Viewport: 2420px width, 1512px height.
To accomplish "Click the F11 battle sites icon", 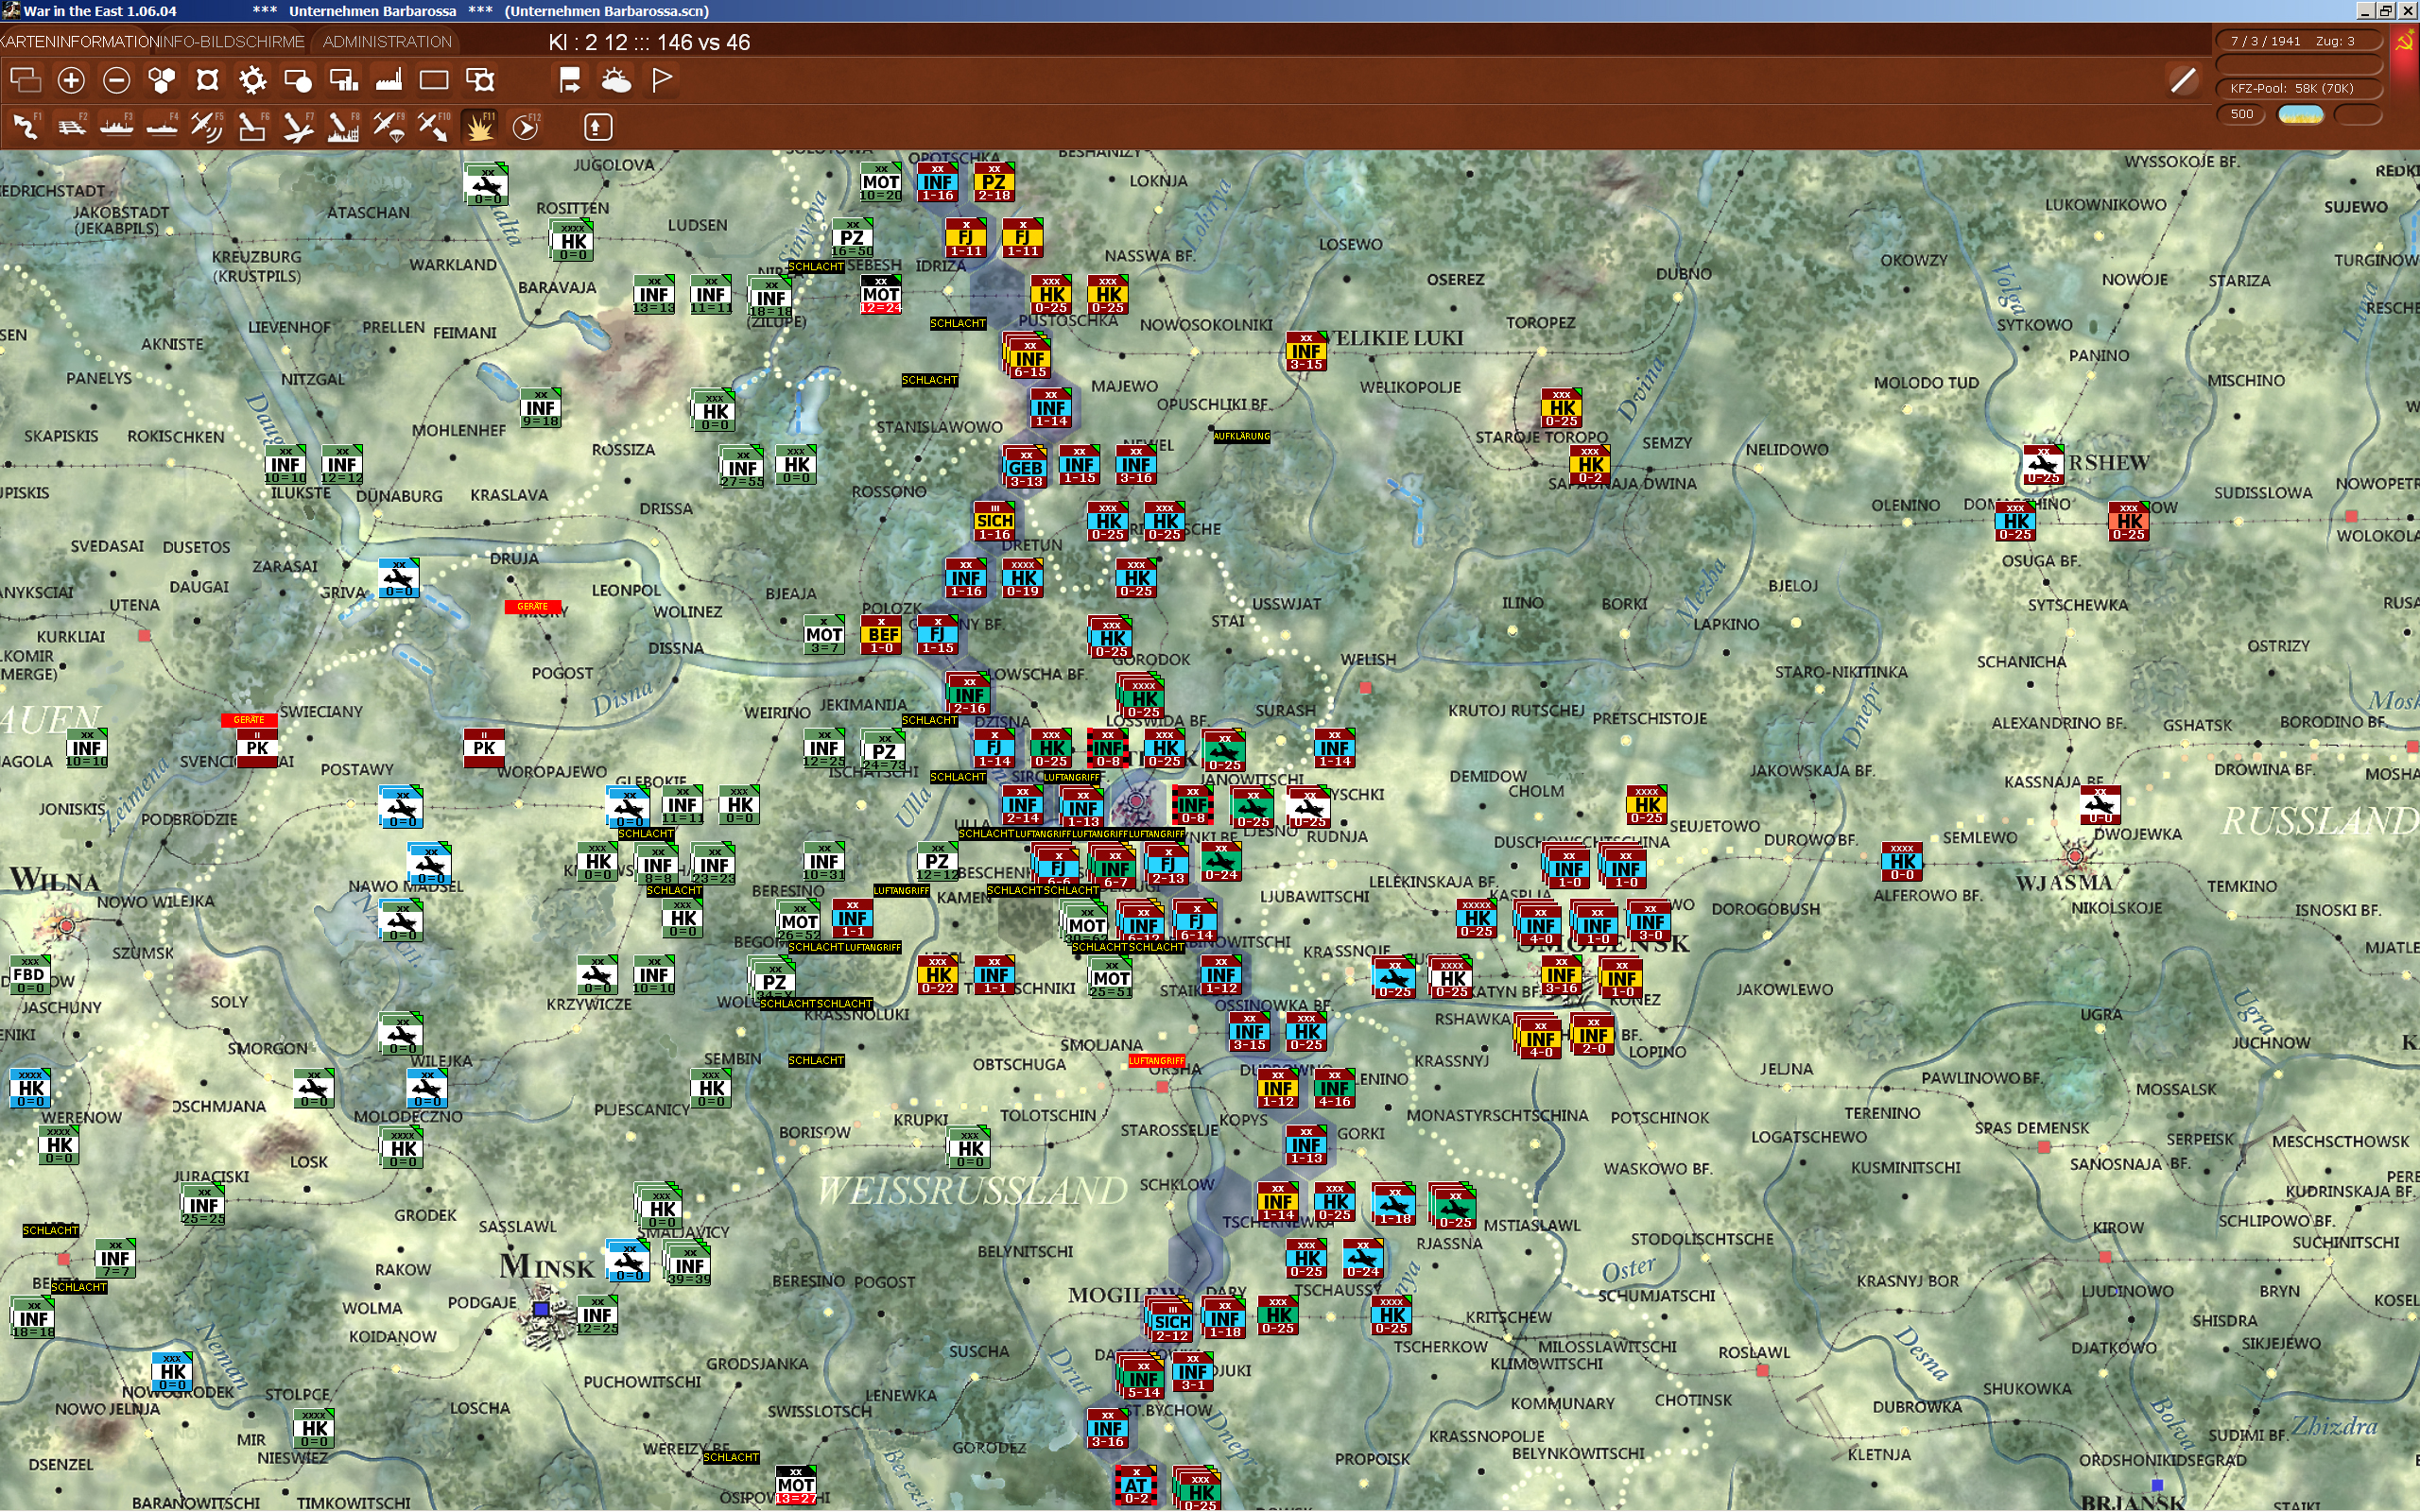I will [x=480, y=127].
